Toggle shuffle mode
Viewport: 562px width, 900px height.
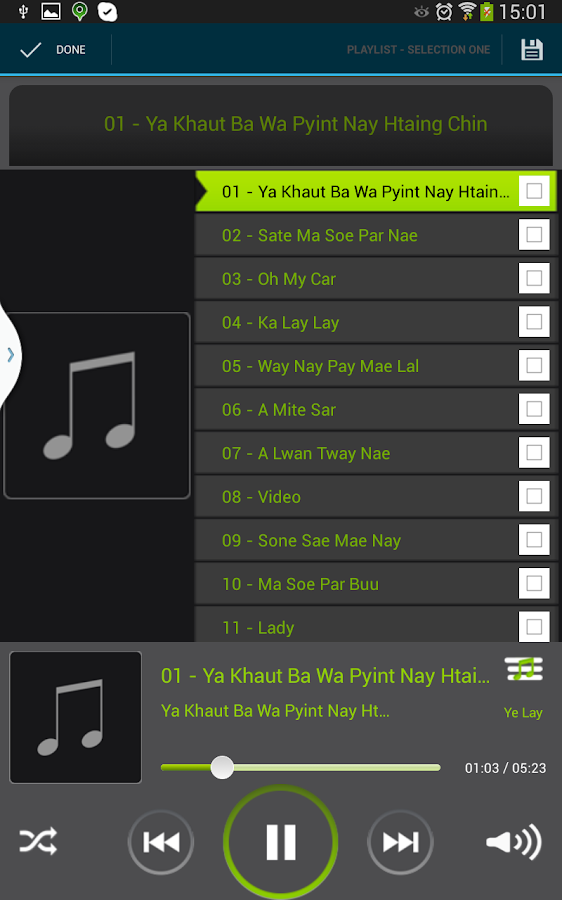pos(38,841)
